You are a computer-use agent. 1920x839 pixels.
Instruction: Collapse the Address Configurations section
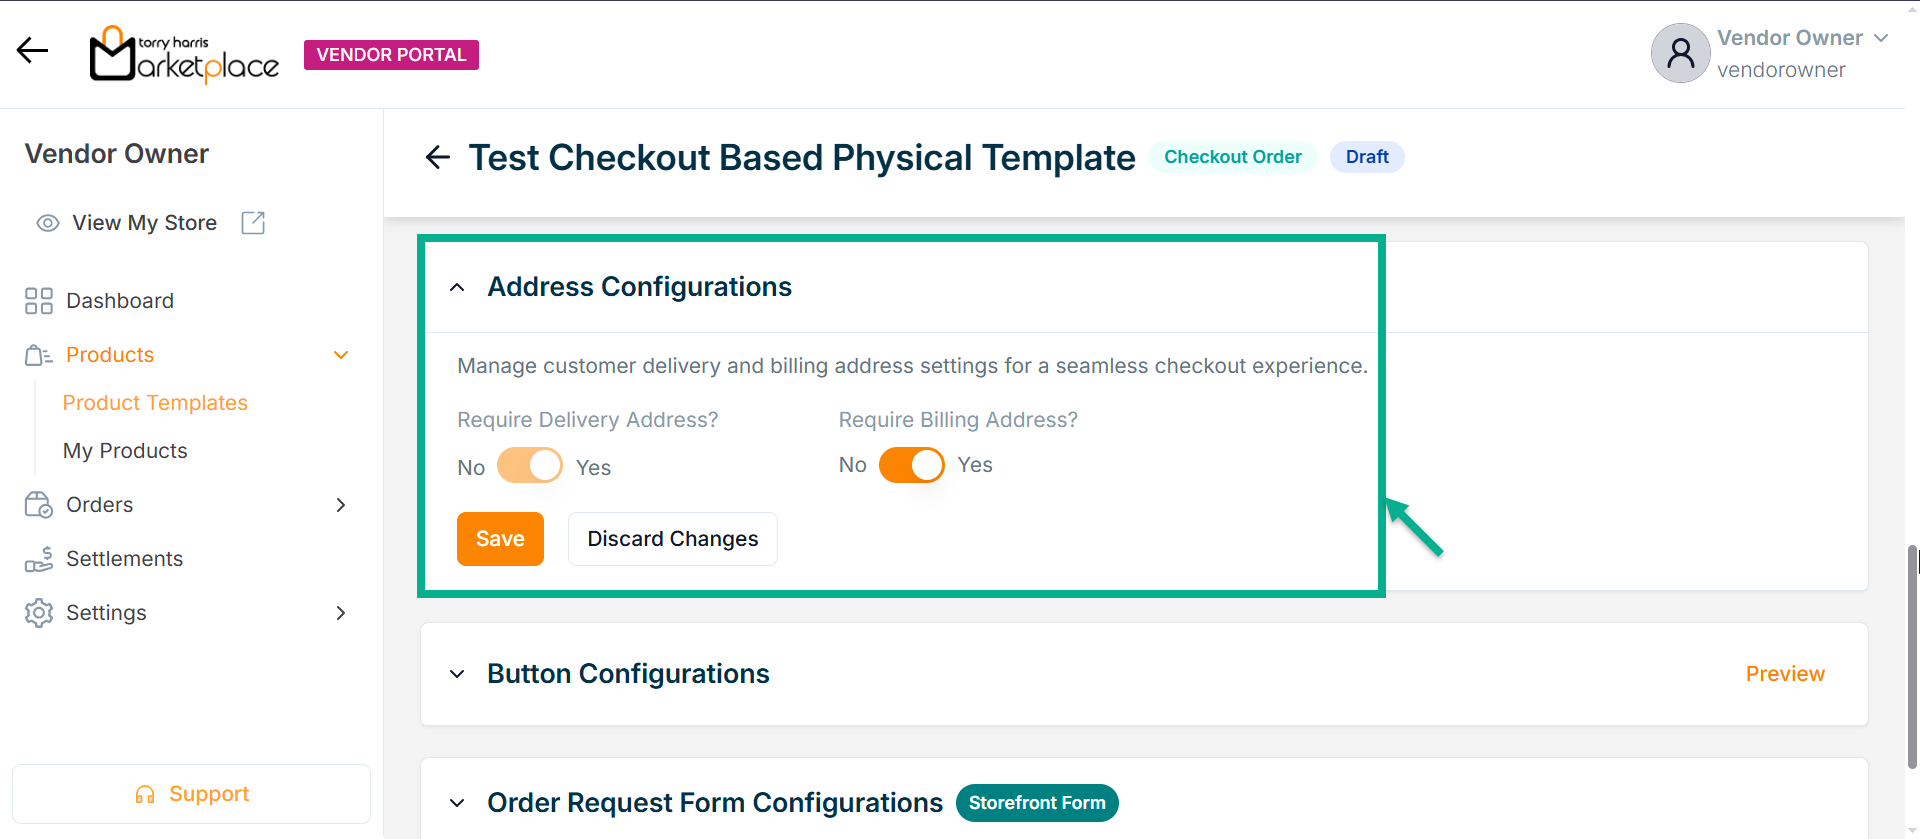pyautogui.click(x=457, y=288)
